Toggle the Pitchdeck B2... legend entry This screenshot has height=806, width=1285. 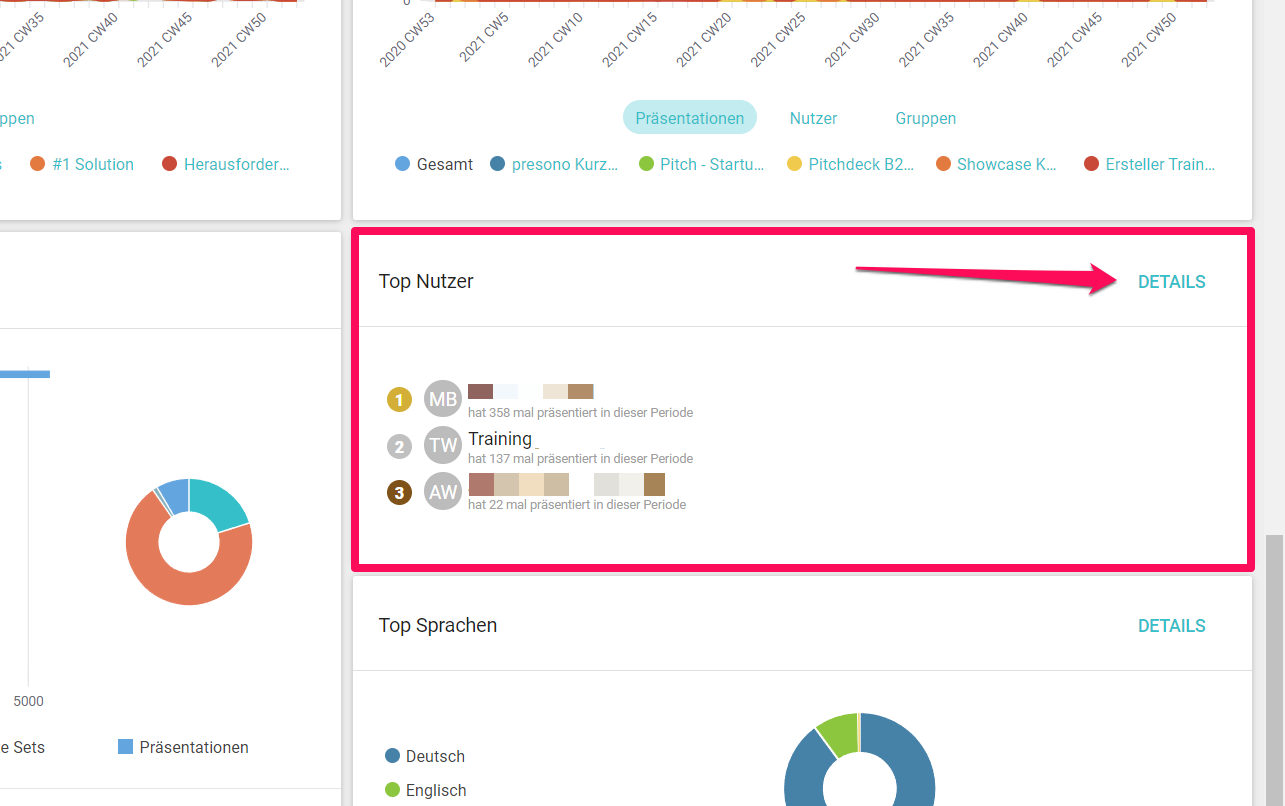tap(850, 164)
